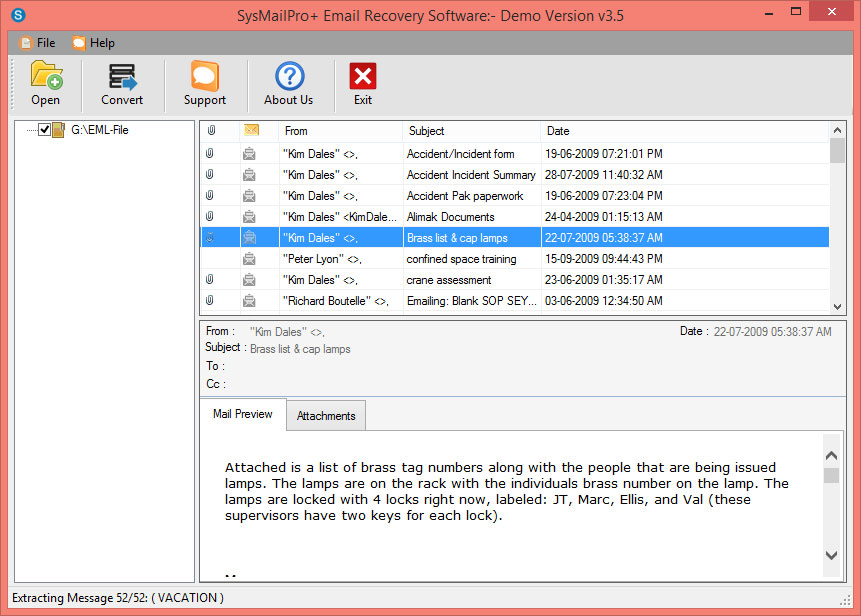This screenshot has width=861, height=616.
Task: Click the "Kim Dales" <KimDale... sender cell
Action: coord(341,216)
